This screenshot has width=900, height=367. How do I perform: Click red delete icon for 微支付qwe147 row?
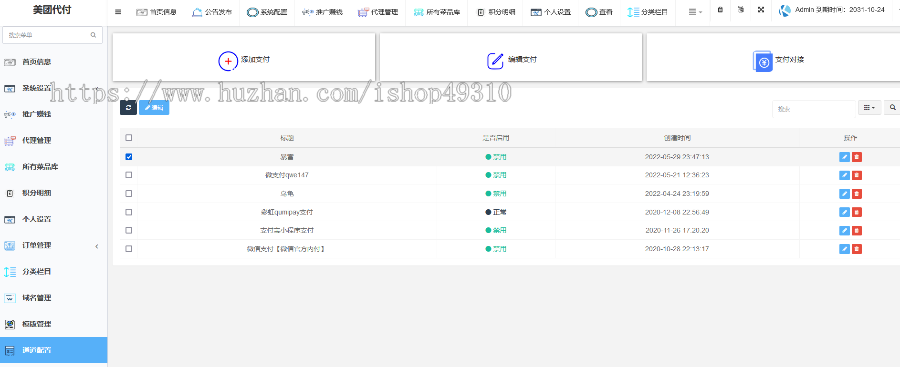pyautogui.click(x=857, y=175)
